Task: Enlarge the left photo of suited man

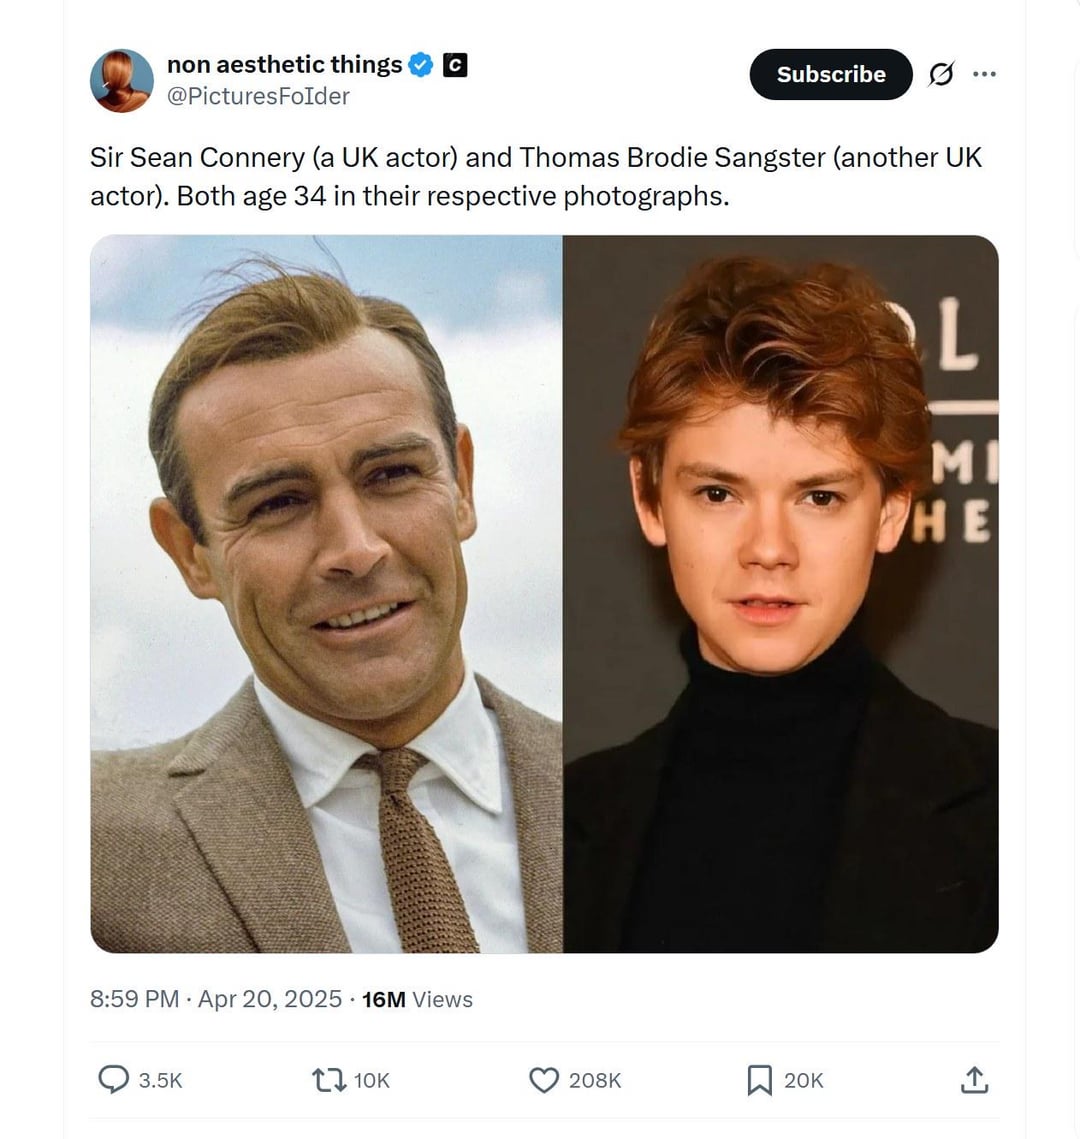Action: pos(326,593)
